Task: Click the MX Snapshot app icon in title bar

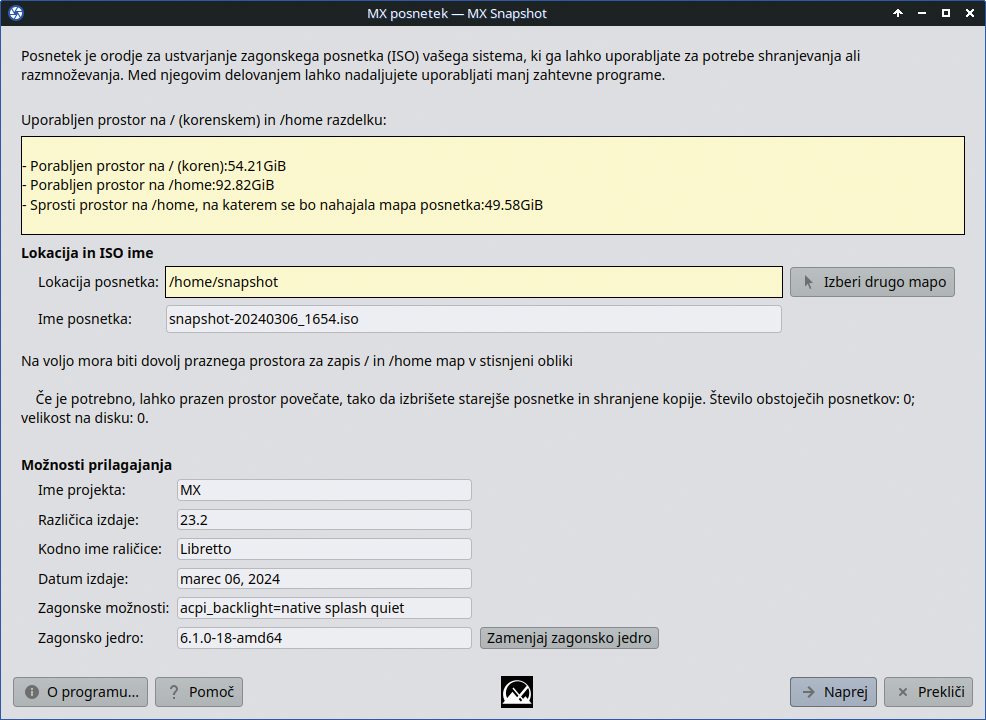Action: (16, 13)
